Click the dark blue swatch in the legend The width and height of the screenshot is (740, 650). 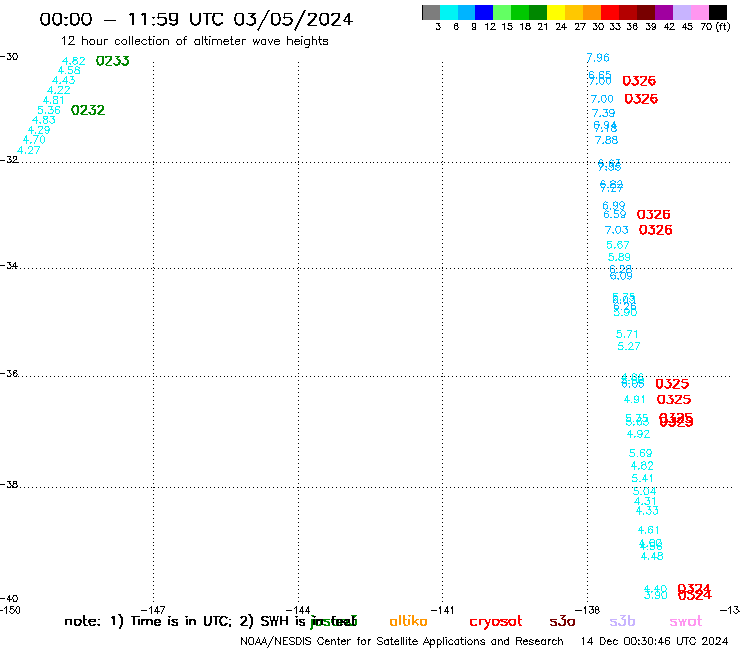pos(485,12)
